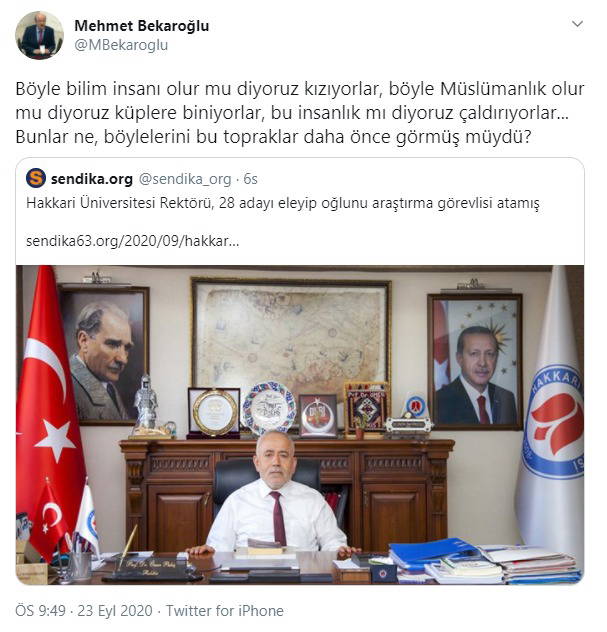Screen dimensions: 607x632
Task: Open the sendika.org account name
Action: point(91,179)
